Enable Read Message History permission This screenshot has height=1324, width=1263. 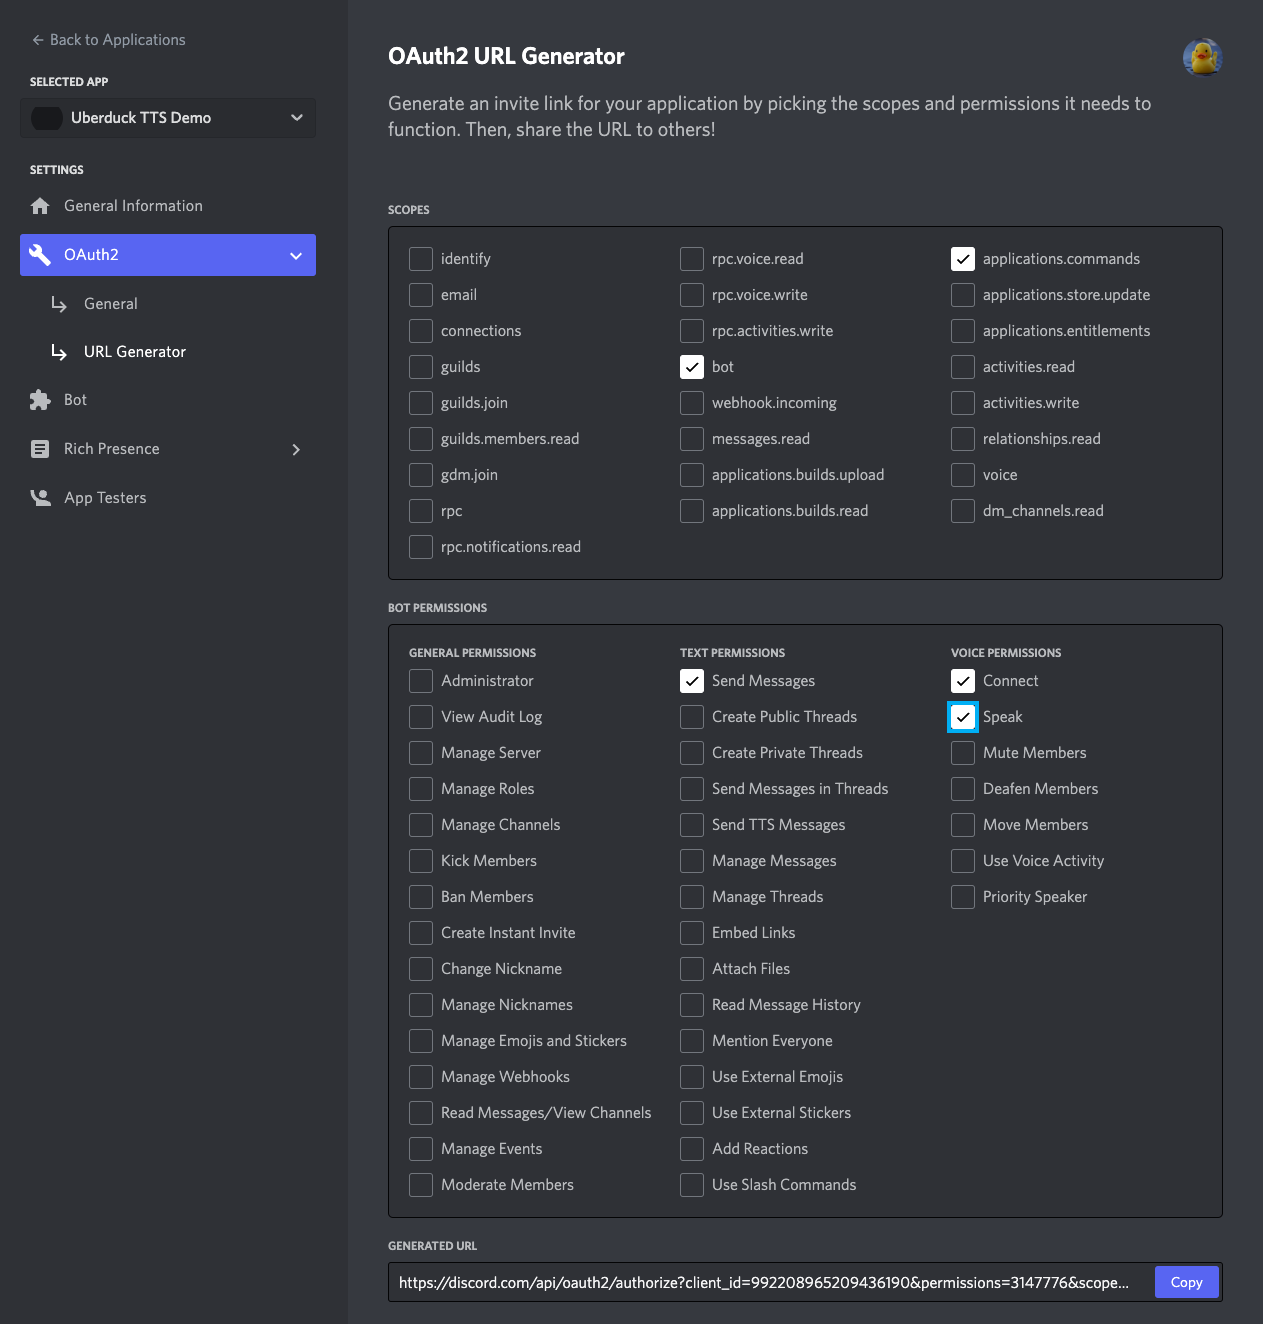point(692,1005)
